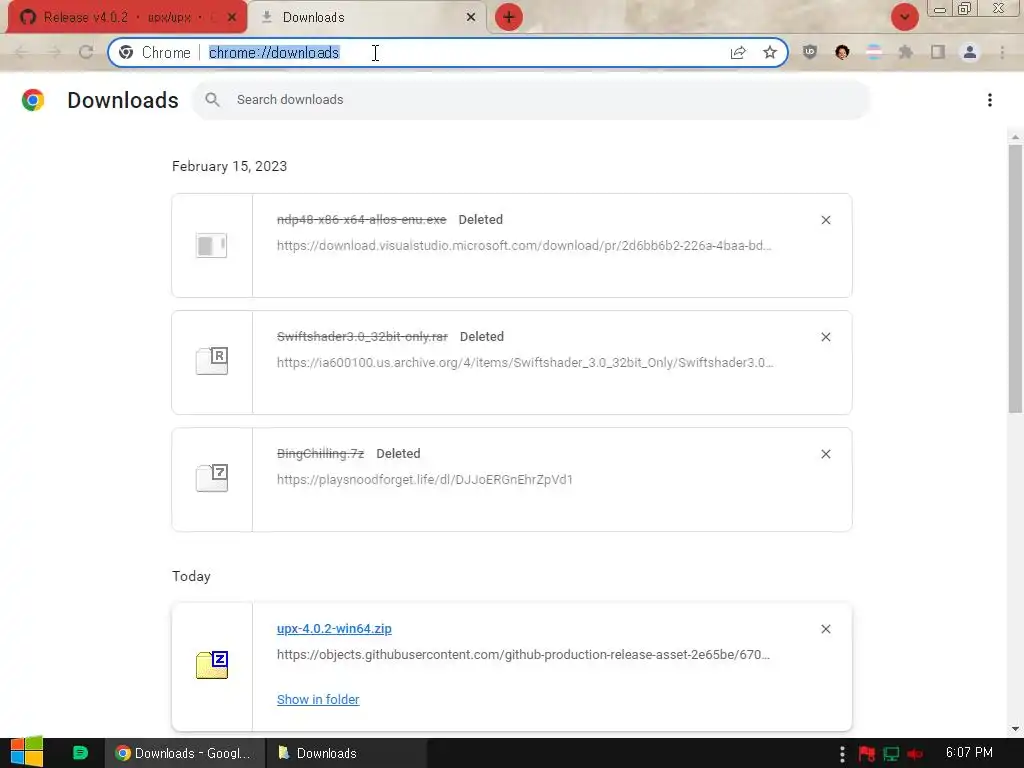Click the browser forward arrow

pos(54,52)
